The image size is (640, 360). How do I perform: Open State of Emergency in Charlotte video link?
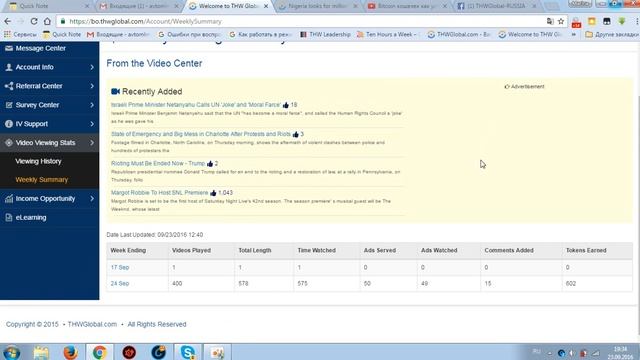(x=201, y=134)
